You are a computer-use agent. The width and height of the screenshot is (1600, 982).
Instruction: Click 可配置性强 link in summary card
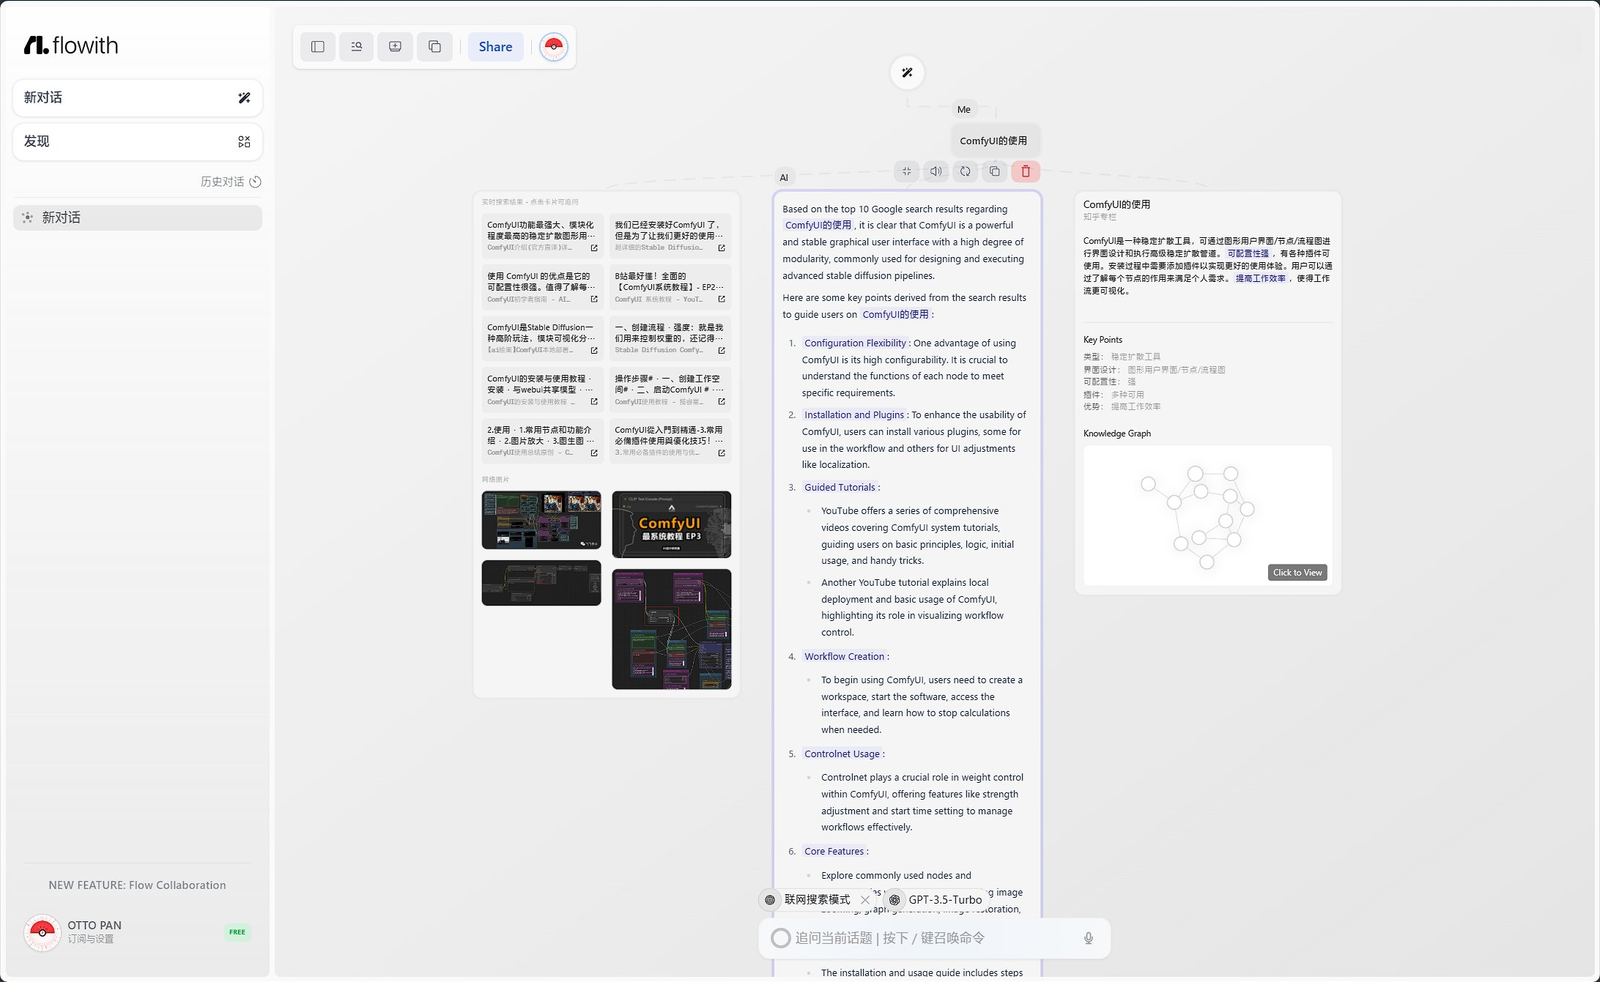(1248, 254)
